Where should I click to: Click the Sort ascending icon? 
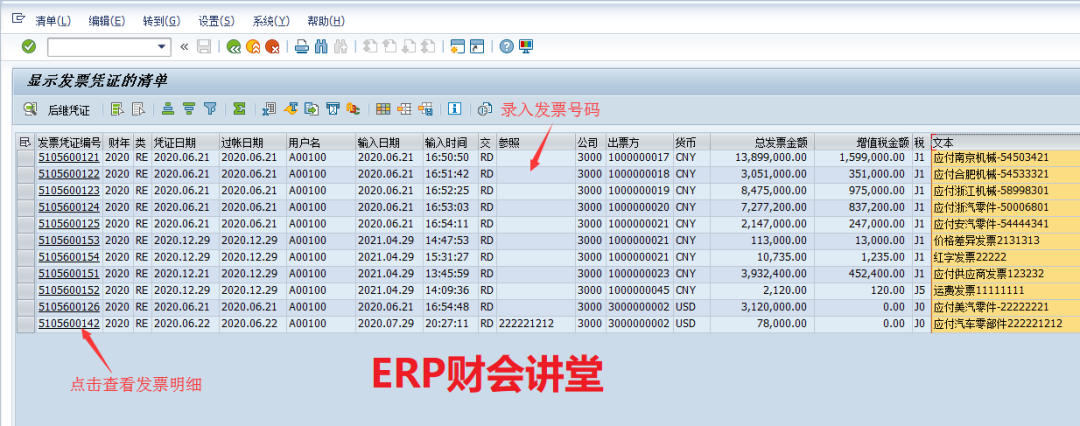pyautogui.click(x=167, y=109)
